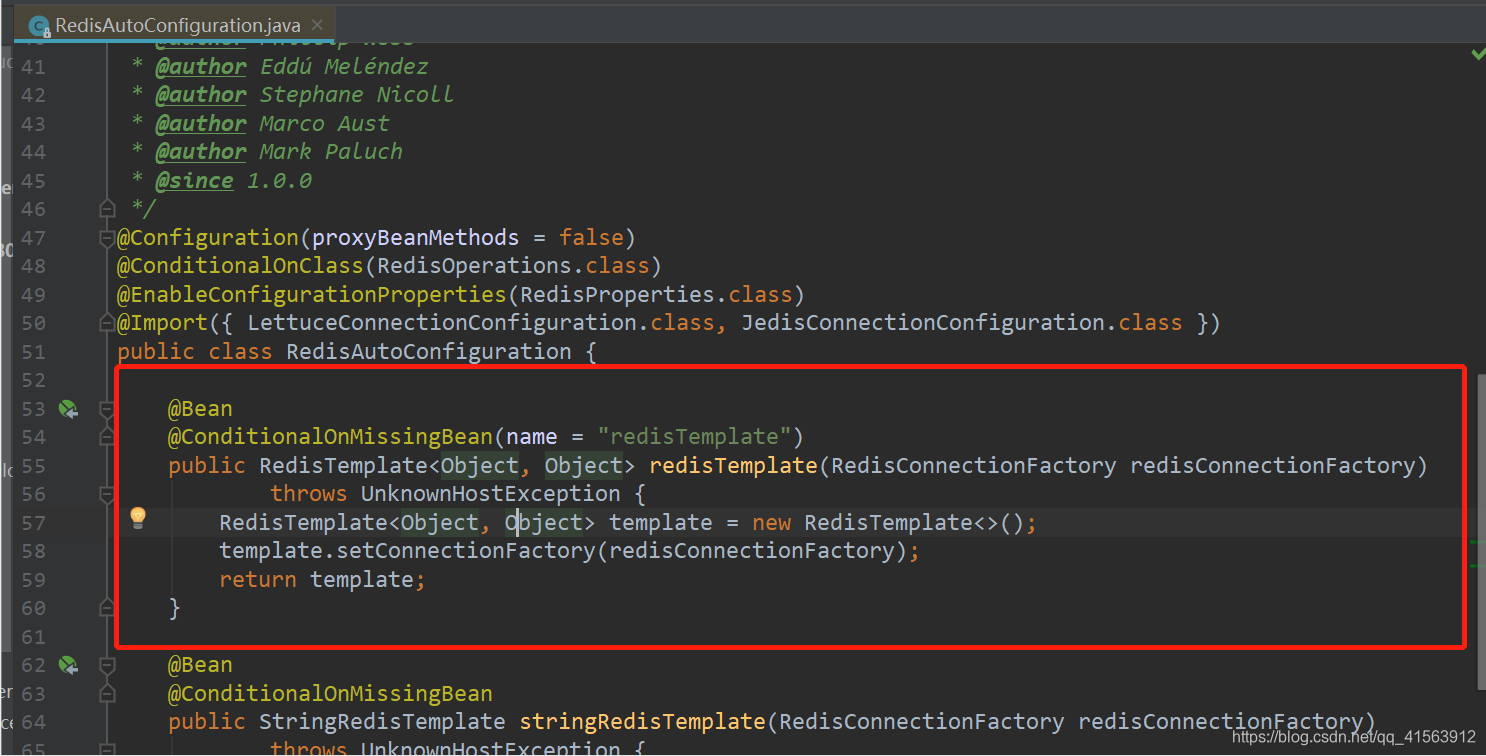1486x756 pixels.
Task: Toggle the fold marker at line 63
Action: (x=108, y=693)
